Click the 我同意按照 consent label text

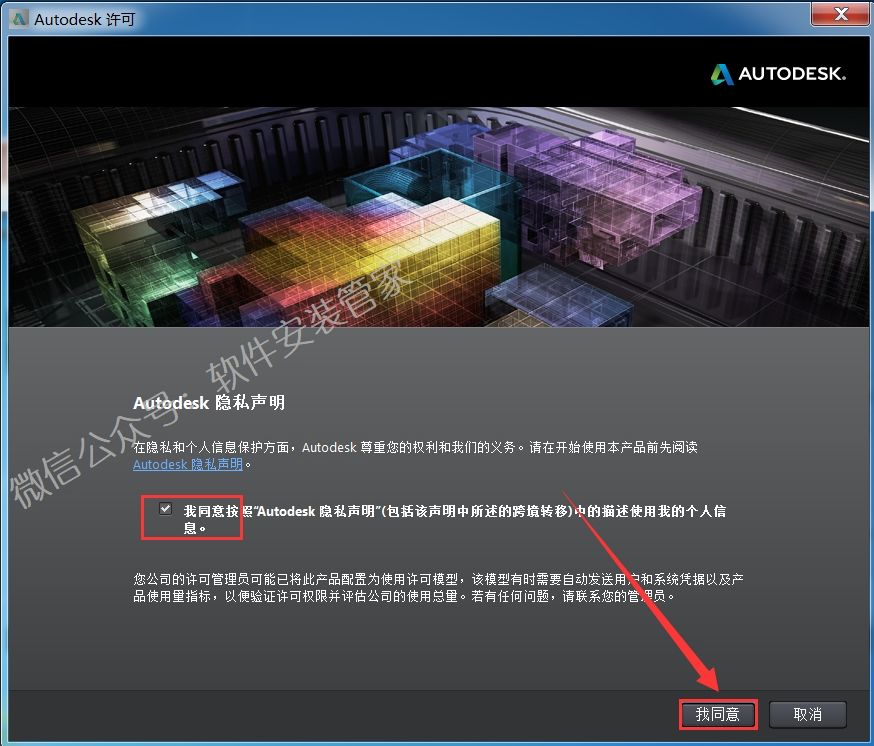[x=455, y=511]
